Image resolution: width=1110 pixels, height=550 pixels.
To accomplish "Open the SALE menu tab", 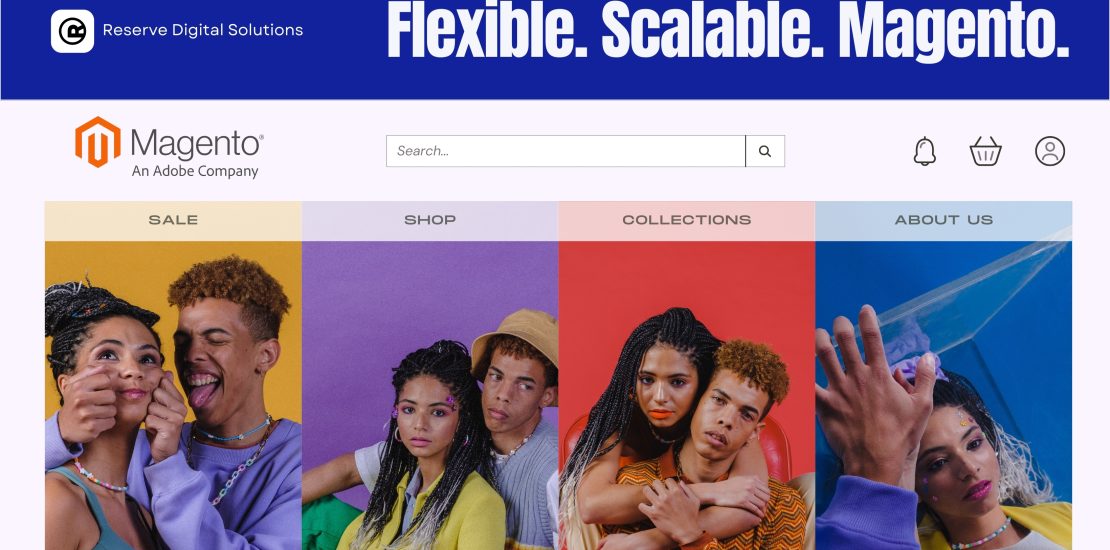I will 173,220.
